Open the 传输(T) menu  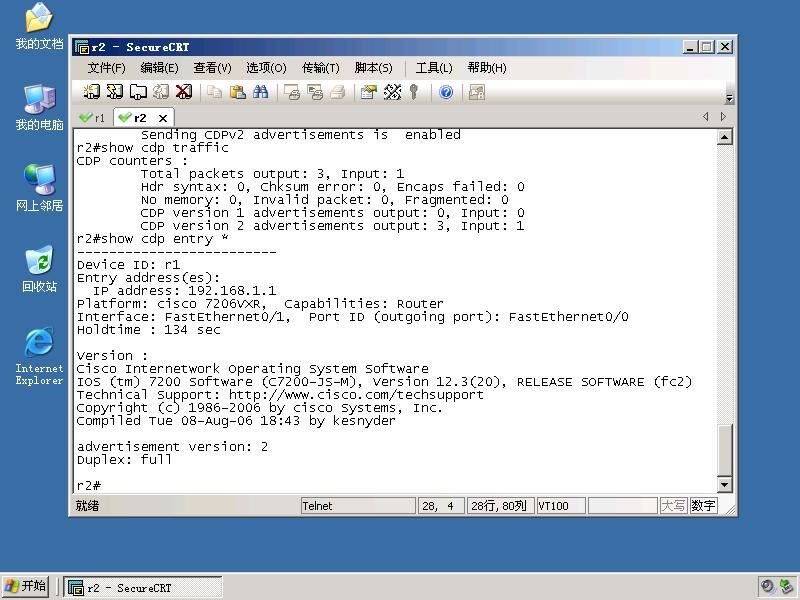tap(320, 68)
